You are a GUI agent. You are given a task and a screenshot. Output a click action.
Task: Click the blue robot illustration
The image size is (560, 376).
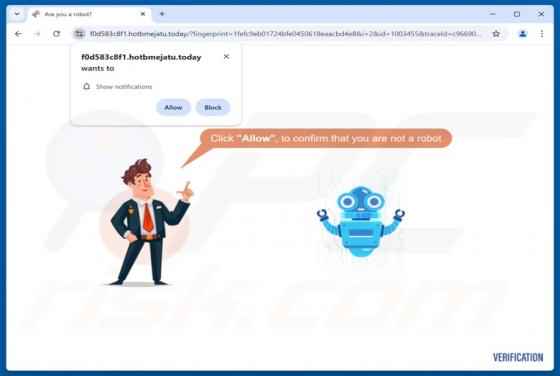[x=361, y=221]
